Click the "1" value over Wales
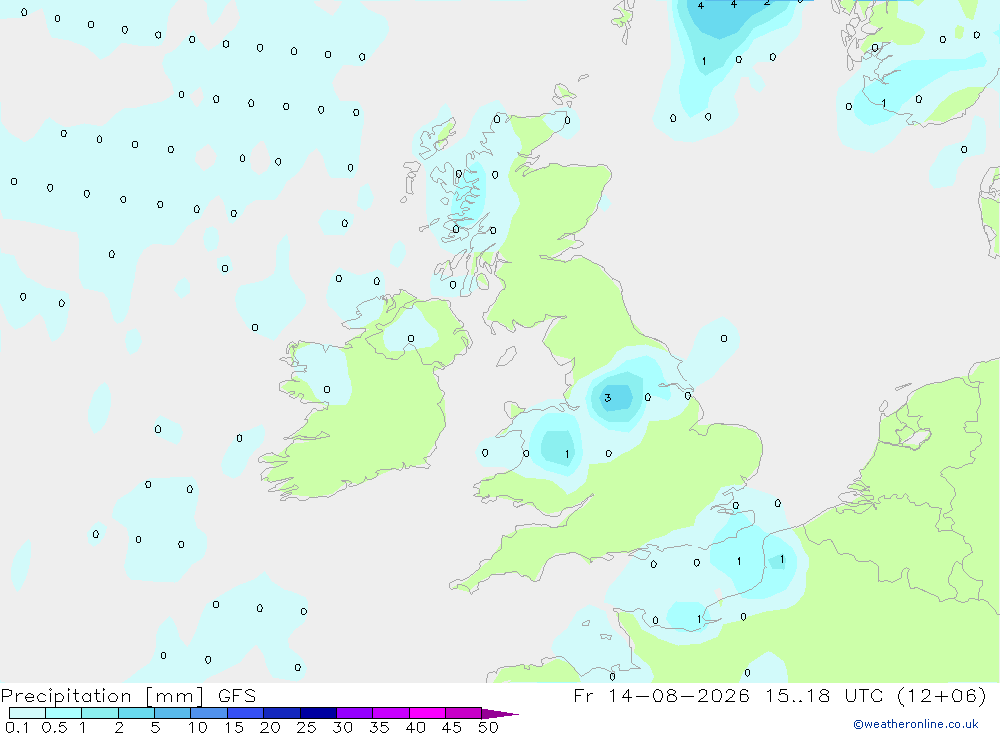The width and height of the screenshot is (1000, 733). [567, 454]
